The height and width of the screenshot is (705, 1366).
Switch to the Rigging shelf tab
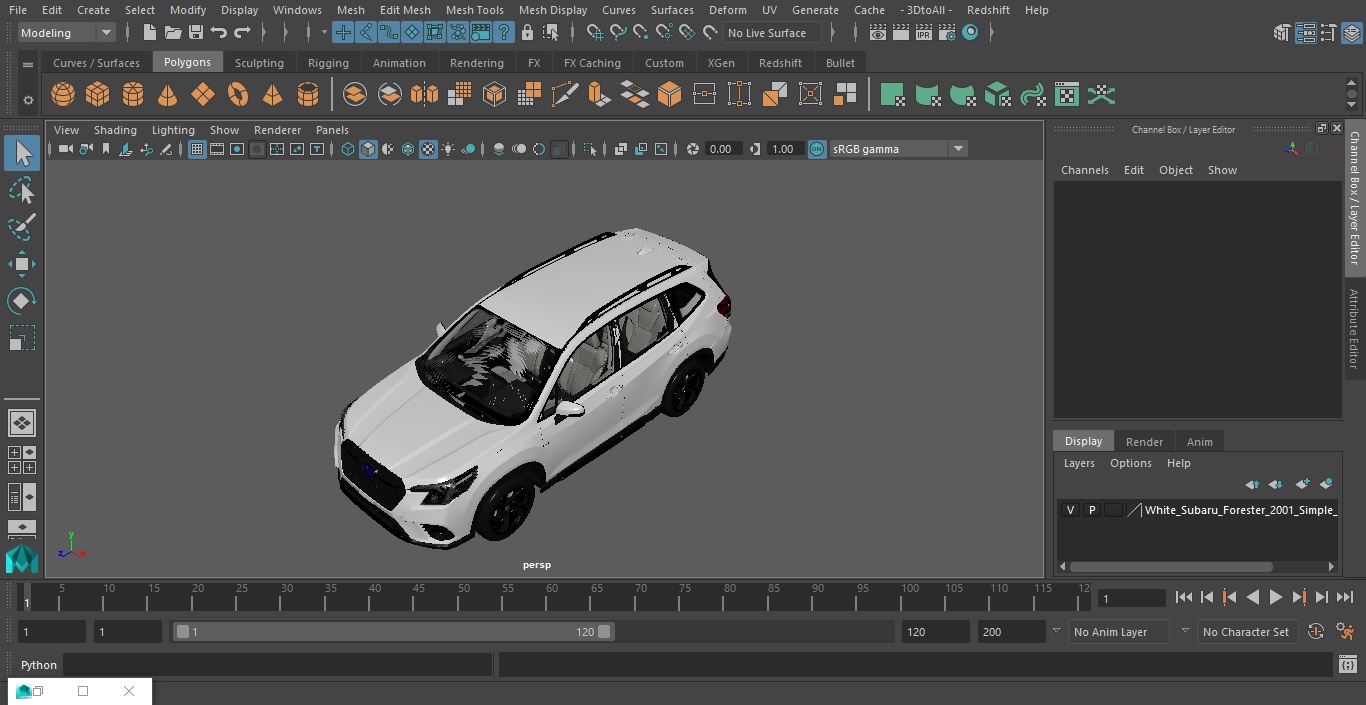tap(328, 63)
